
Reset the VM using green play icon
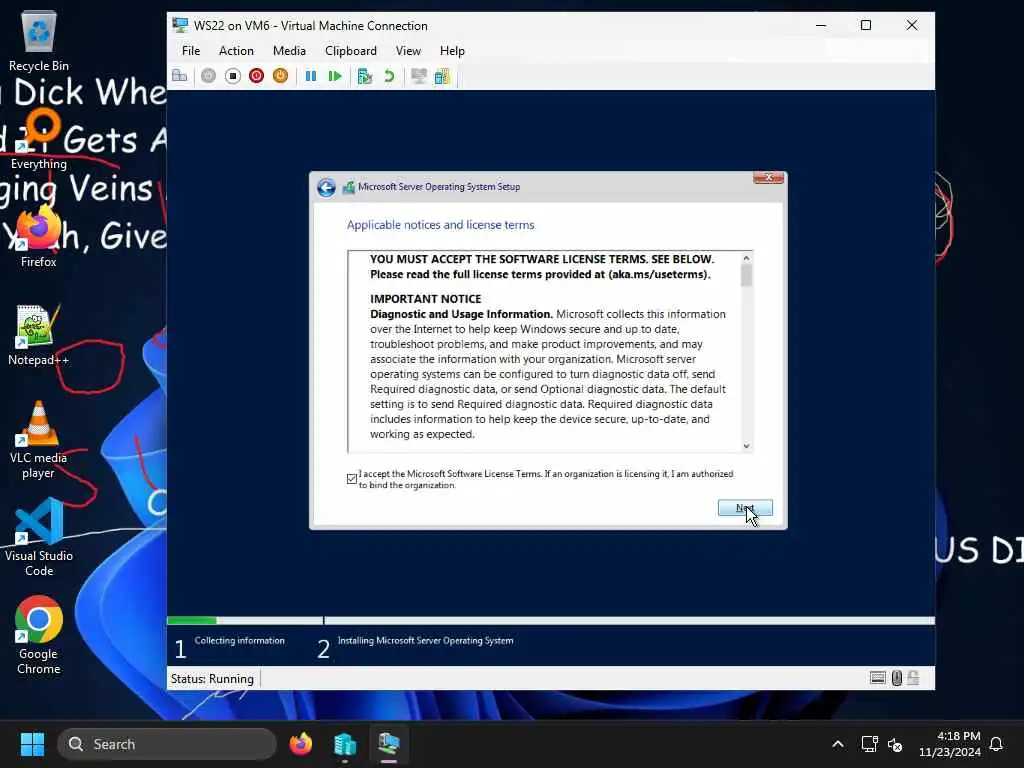(x=335, y=76)
